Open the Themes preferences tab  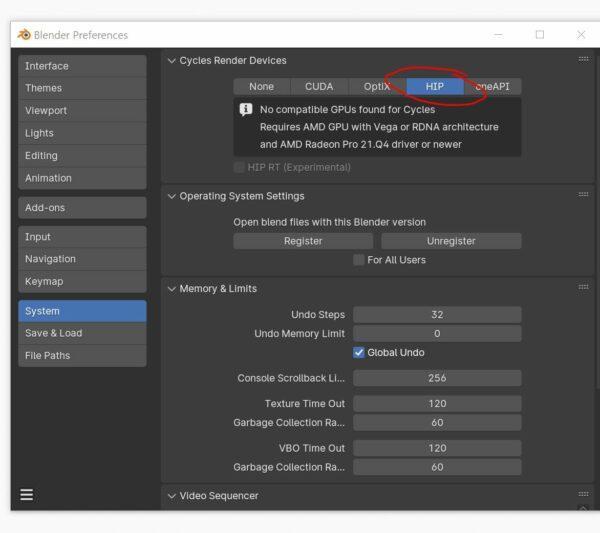click(x=82, y=88)
